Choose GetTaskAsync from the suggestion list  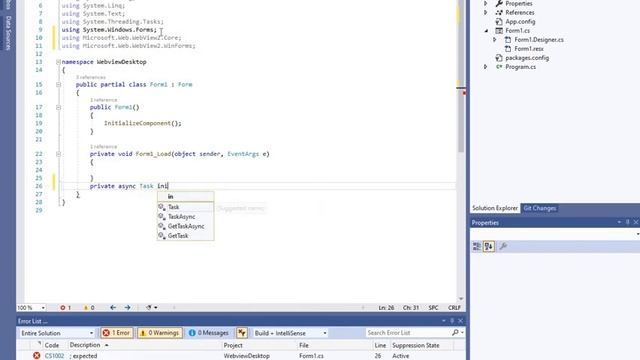[185, 226]
